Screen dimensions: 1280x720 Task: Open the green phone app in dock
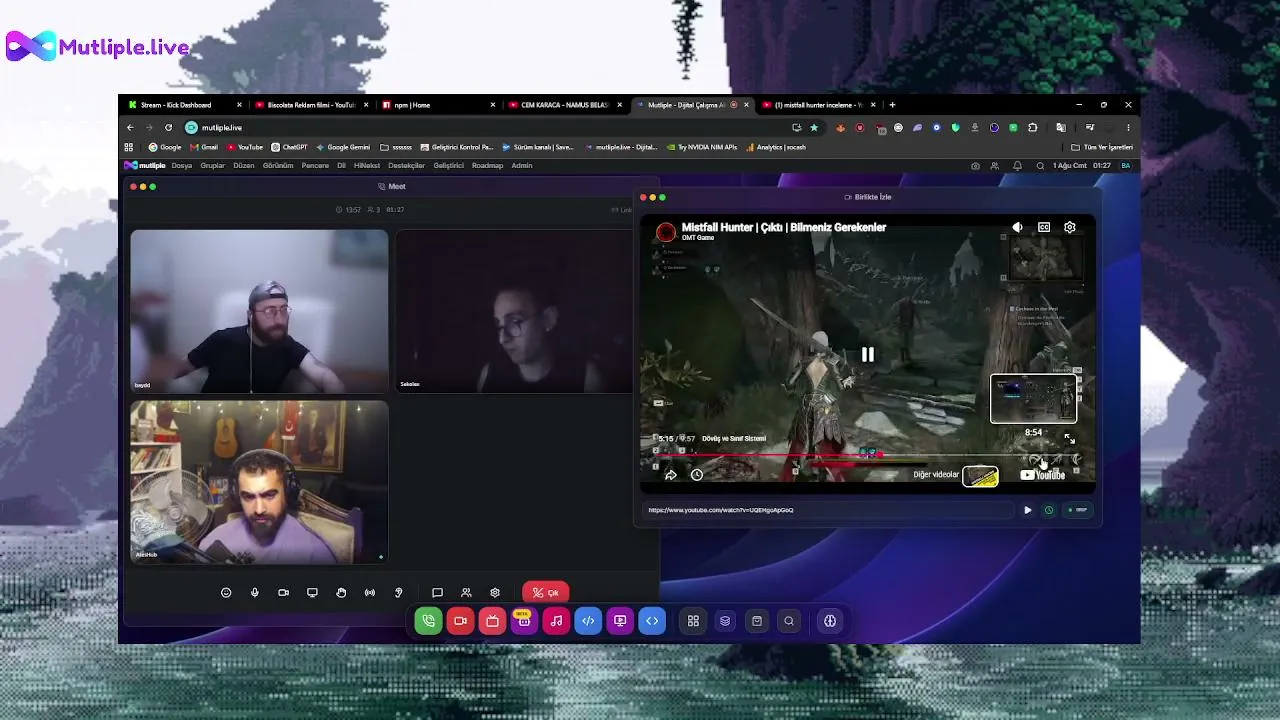(428, 621)
